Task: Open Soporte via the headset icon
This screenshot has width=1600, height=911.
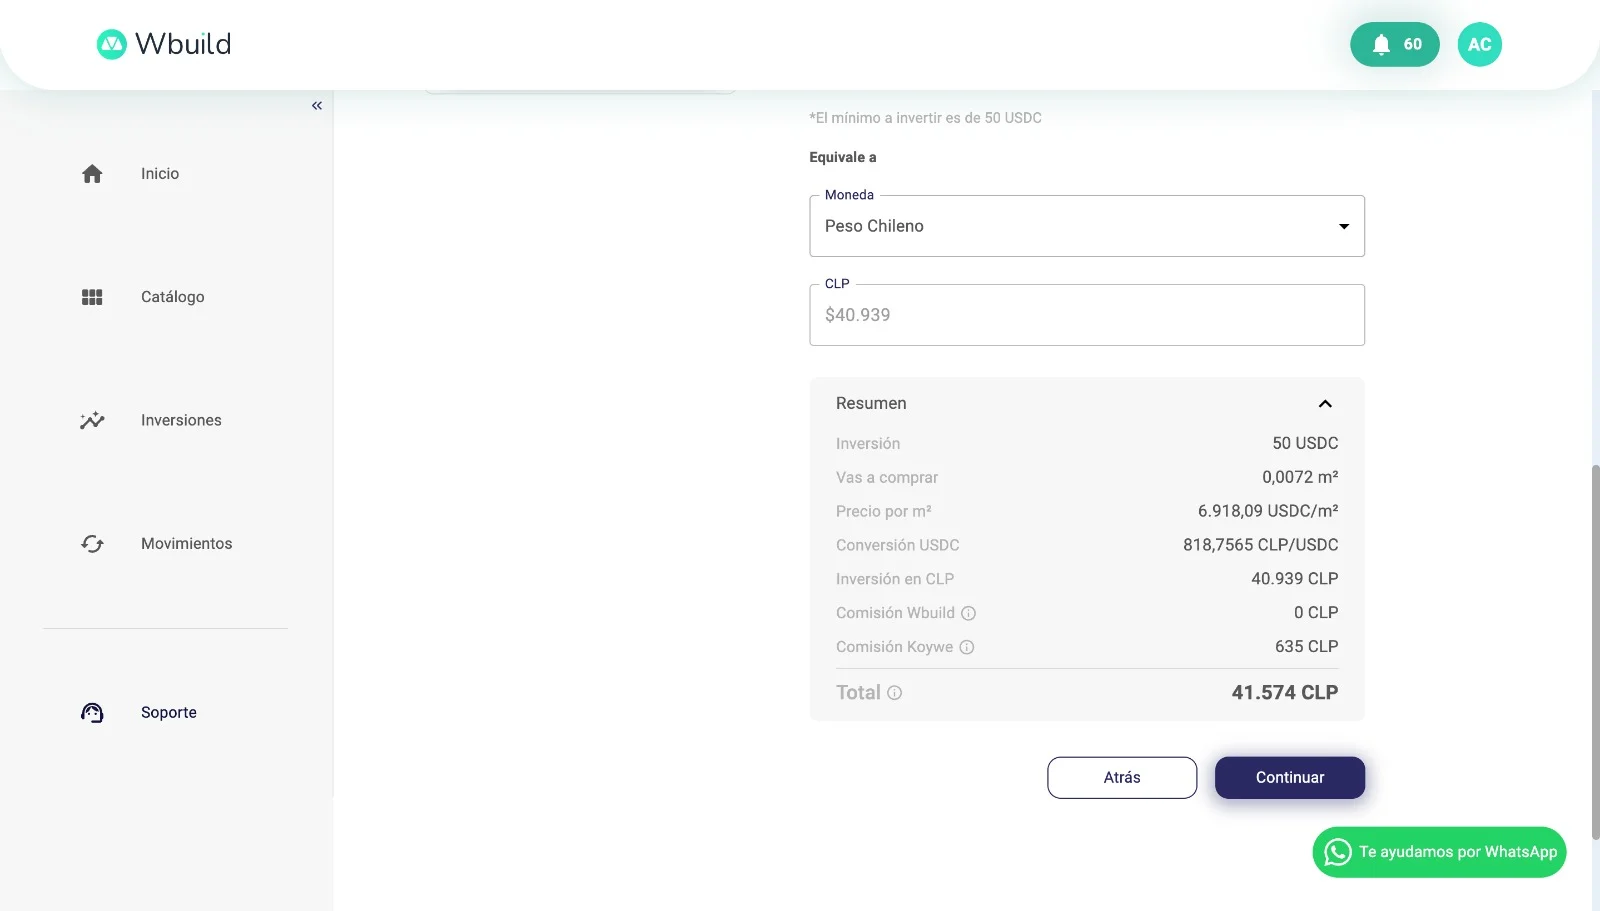Action: (x=91, y=712)
